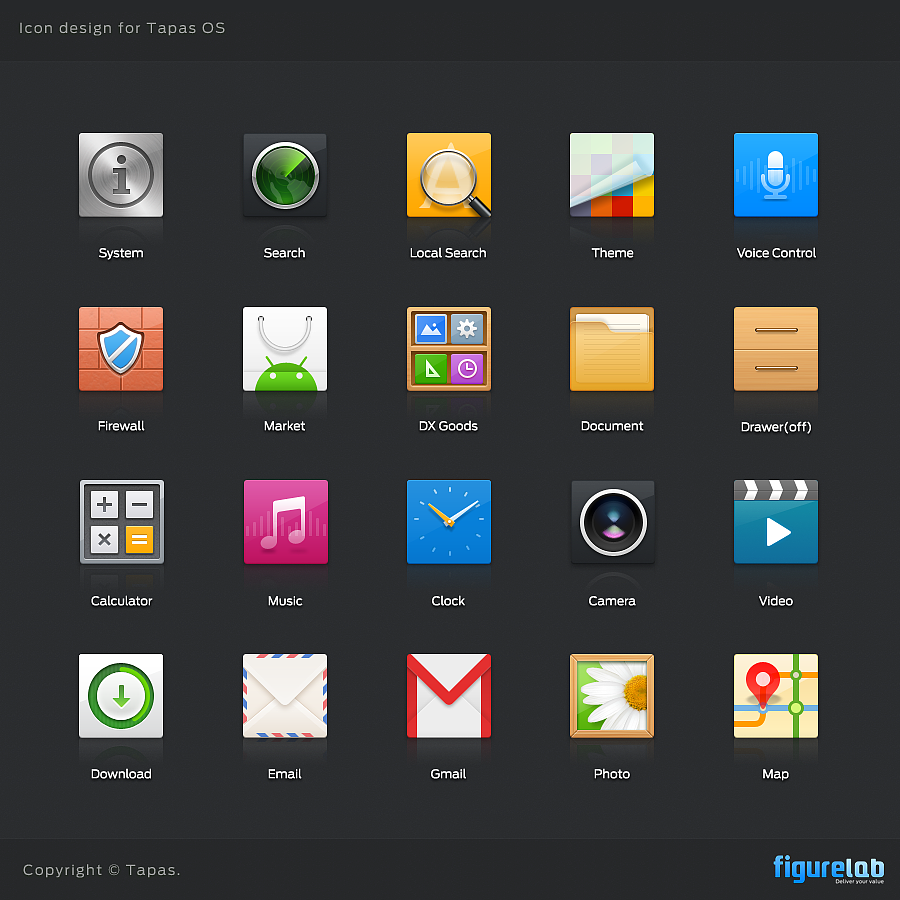
Task: Activate Voice Control microphone icon
Action: [775, 174]
